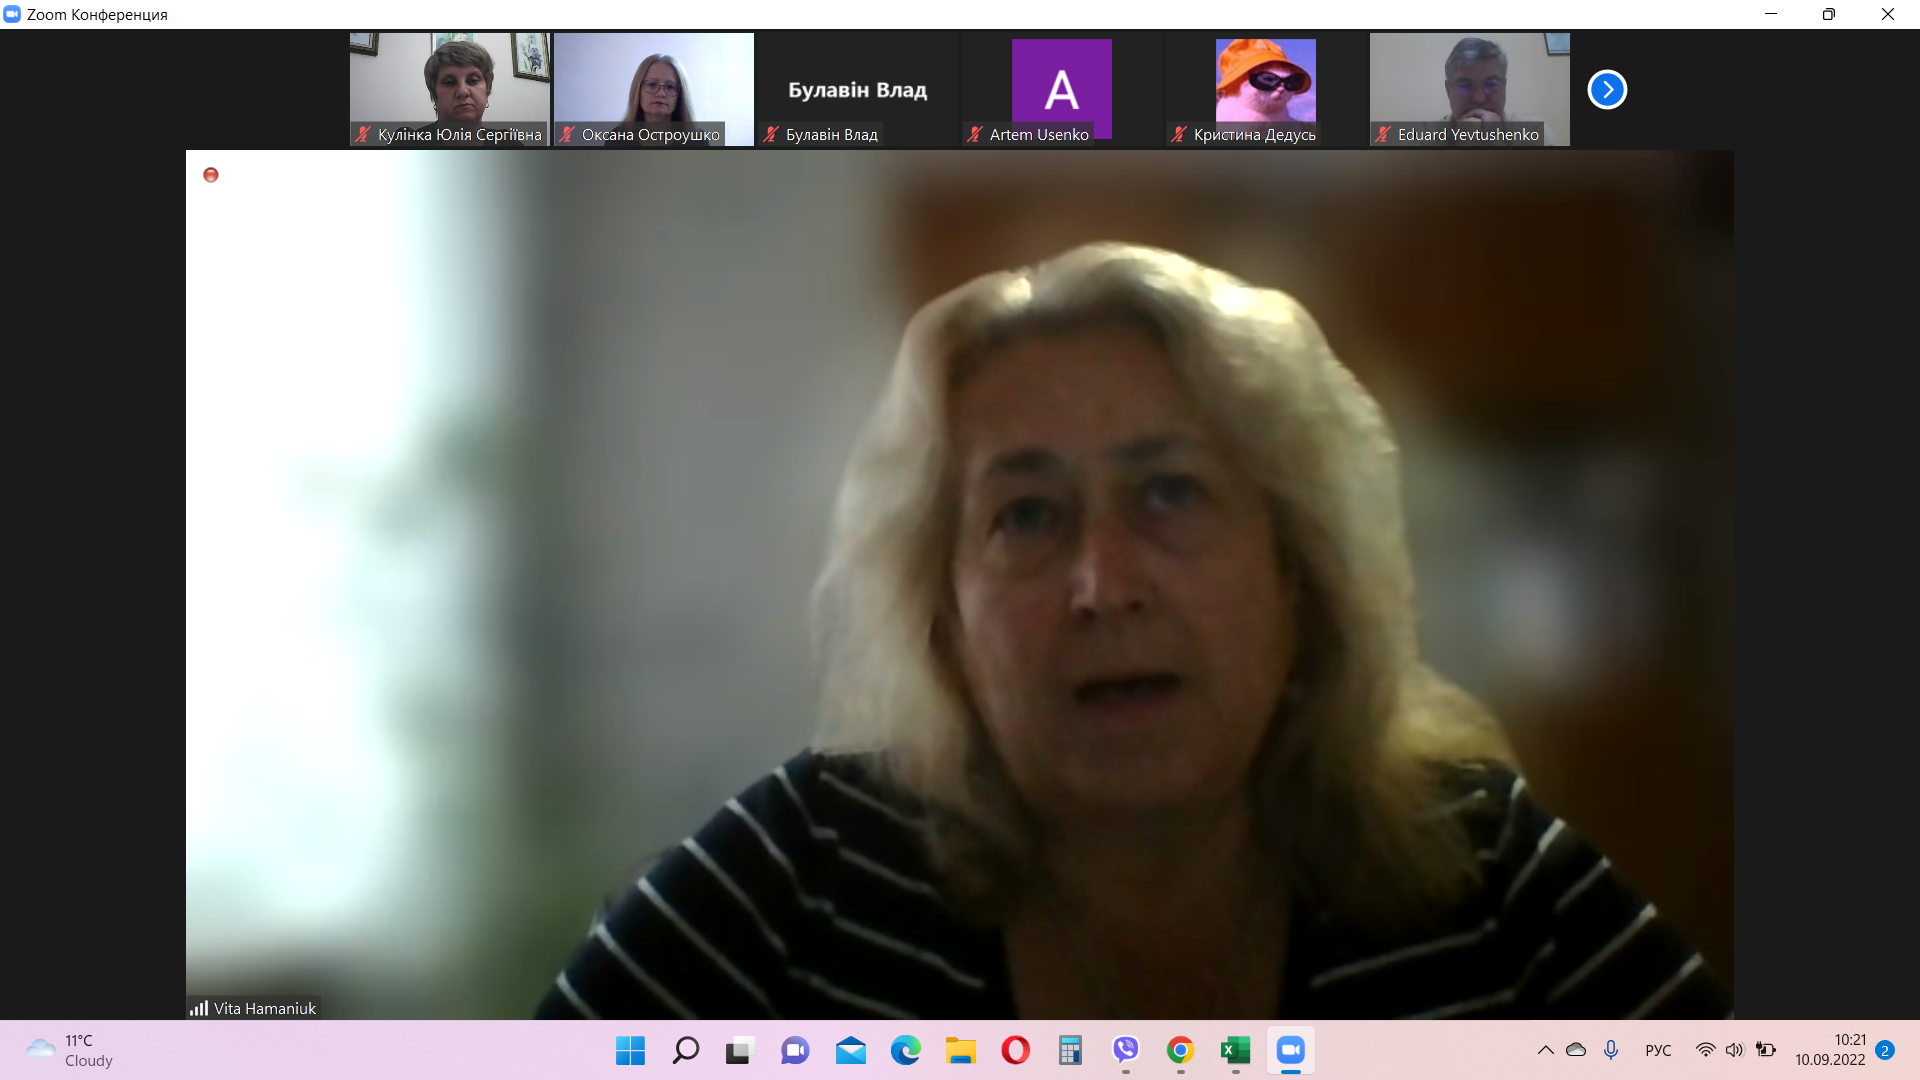Open volume speaker icon in tray

tap(1734, 1050)
